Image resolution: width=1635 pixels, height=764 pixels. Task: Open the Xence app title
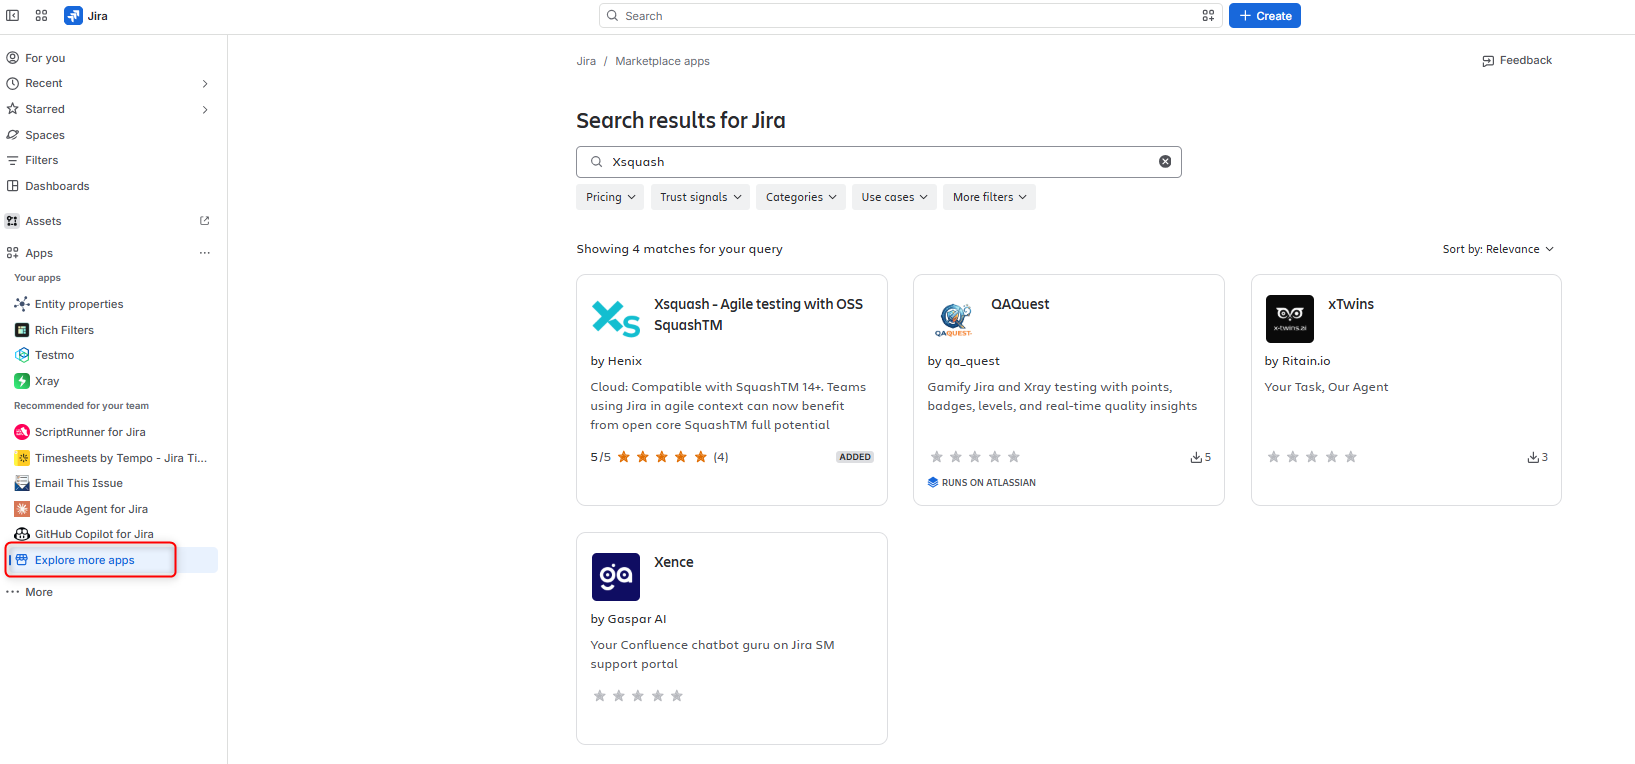[x=674, y=562]
